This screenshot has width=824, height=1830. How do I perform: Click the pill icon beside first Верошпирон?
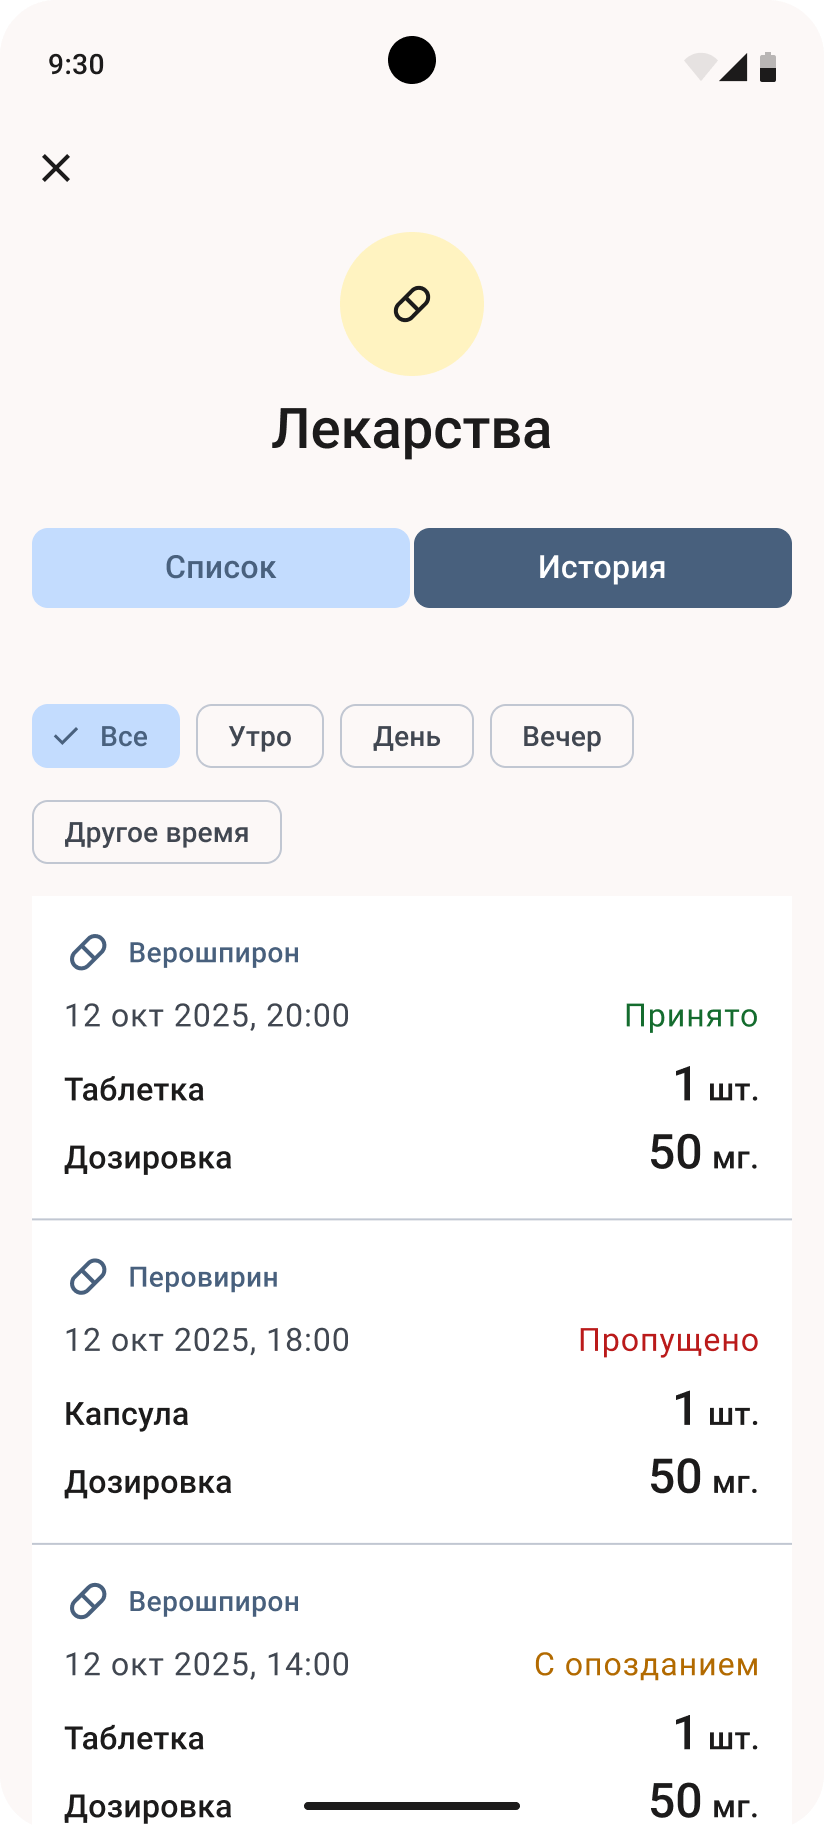[88, 952]
